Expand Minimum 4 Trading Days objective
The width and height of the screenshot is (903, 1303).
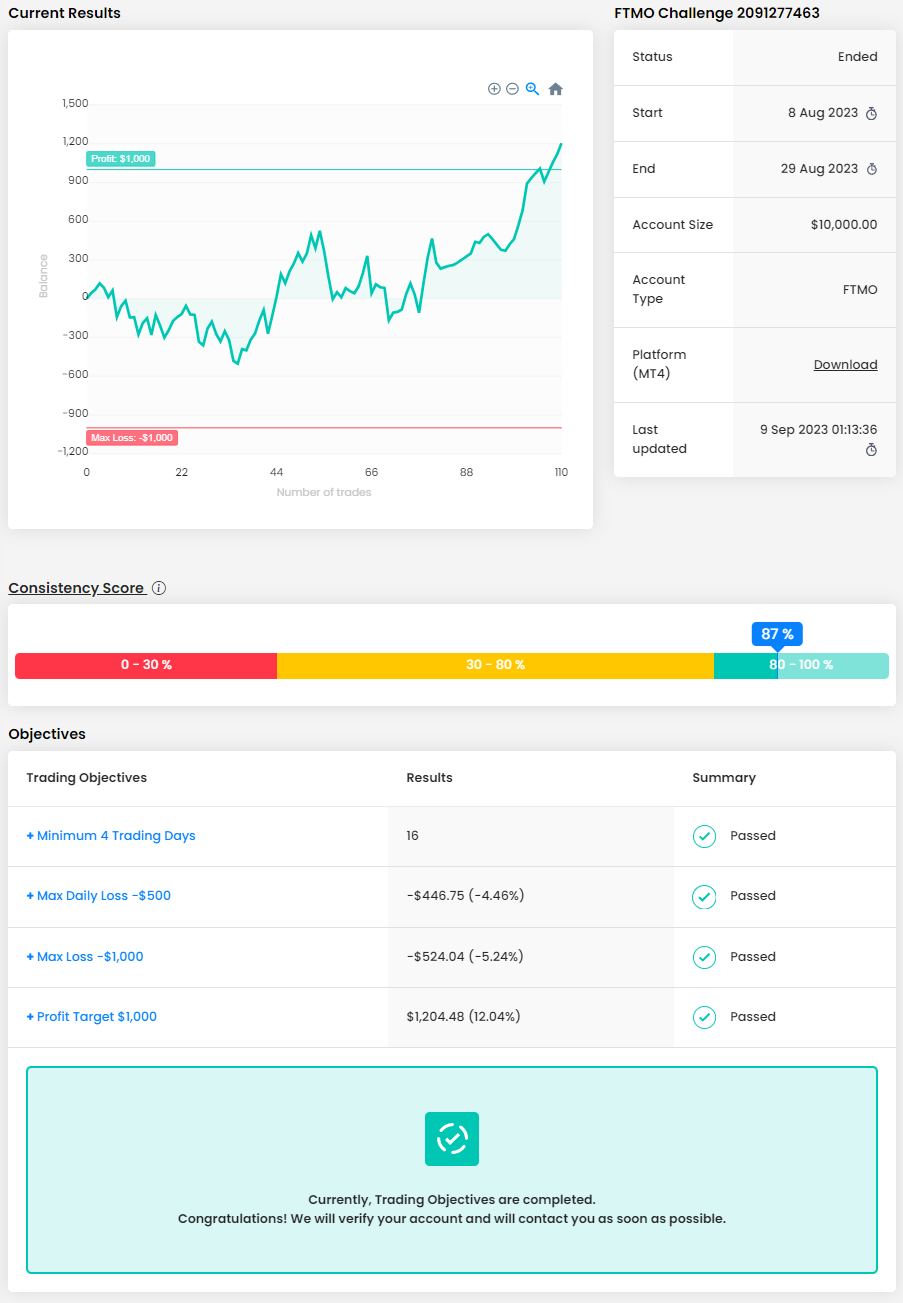click(x=111, y=836)
